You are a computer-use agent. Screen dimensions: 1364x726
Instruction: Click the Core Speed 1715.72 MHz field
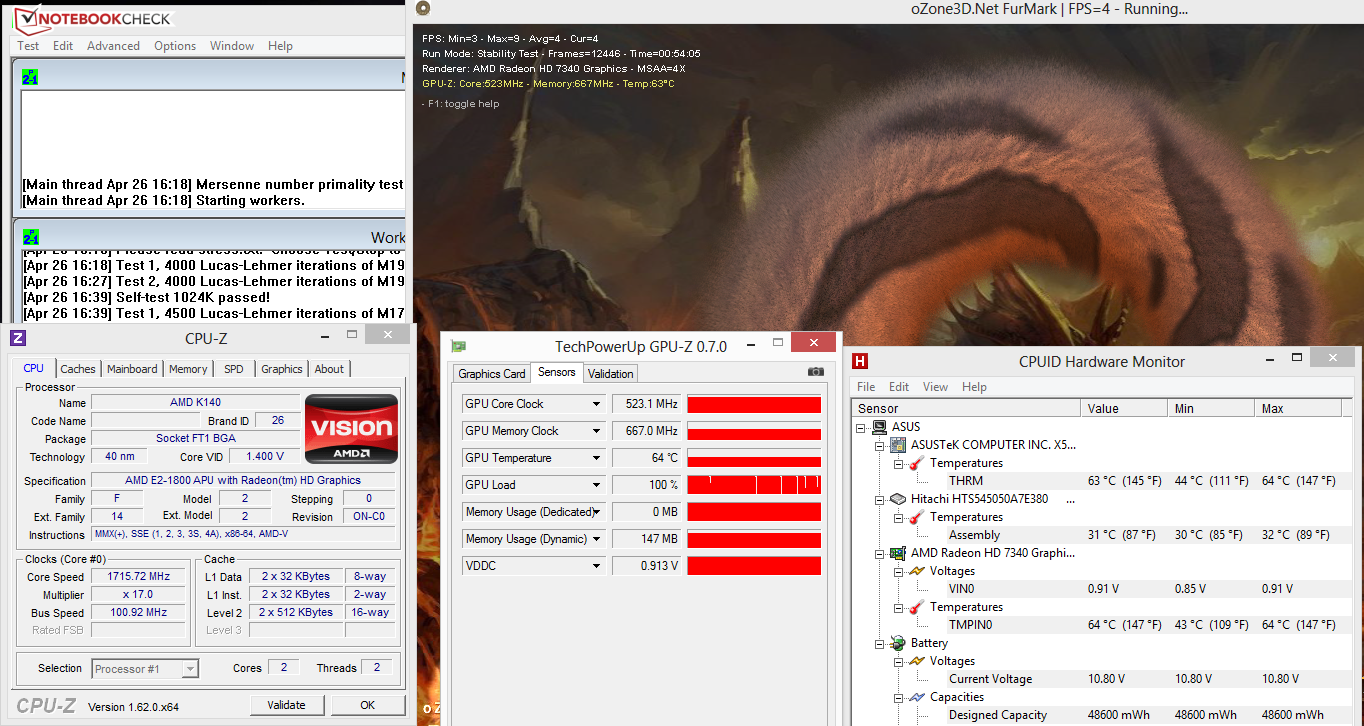(x=138, y=577)
